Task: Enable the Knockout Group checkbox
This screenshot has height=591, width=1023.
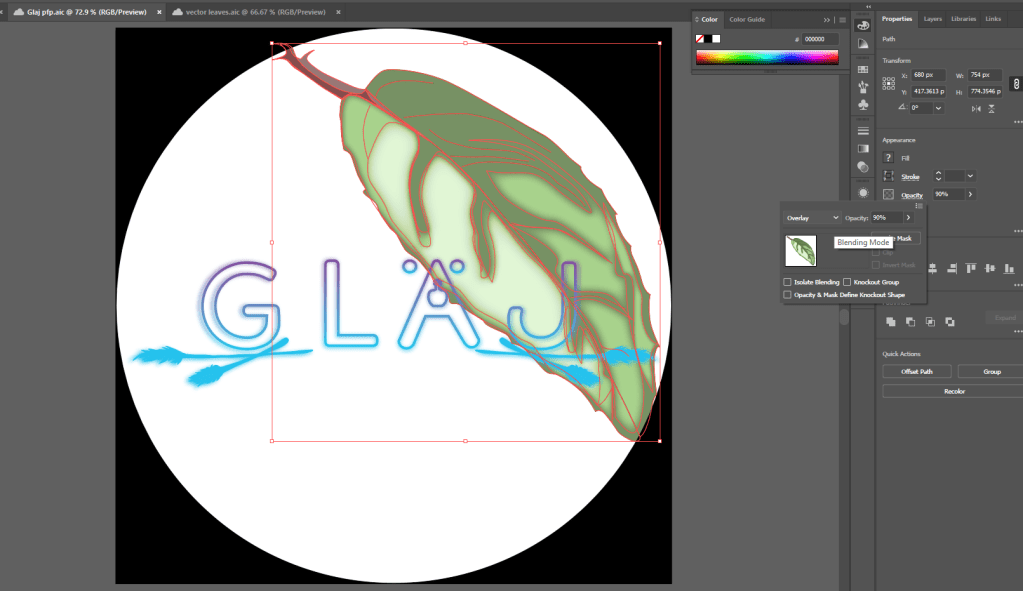Action: [x=847, y=283]
